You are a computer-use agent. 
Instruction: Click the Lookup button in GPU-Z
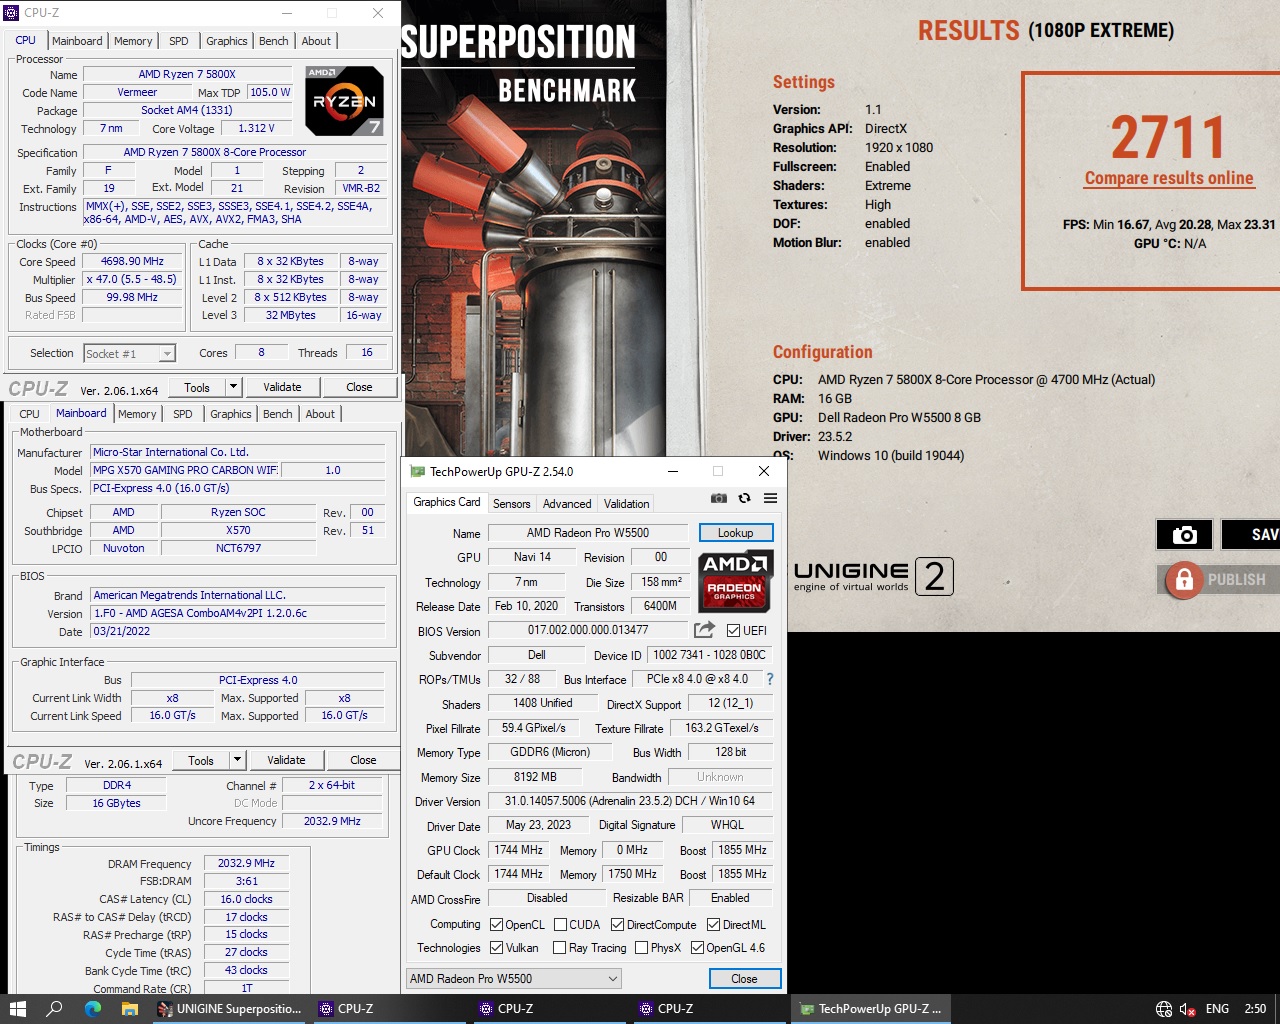pos(736,533)
